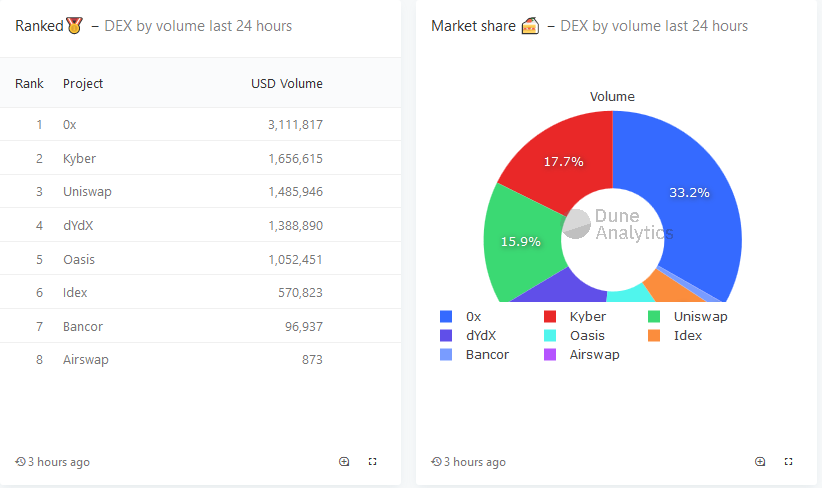Image resolution: width=822 pixels, height=488 pixels.
Task: Sort table by USD Volume column
Action: click(286, 84)
